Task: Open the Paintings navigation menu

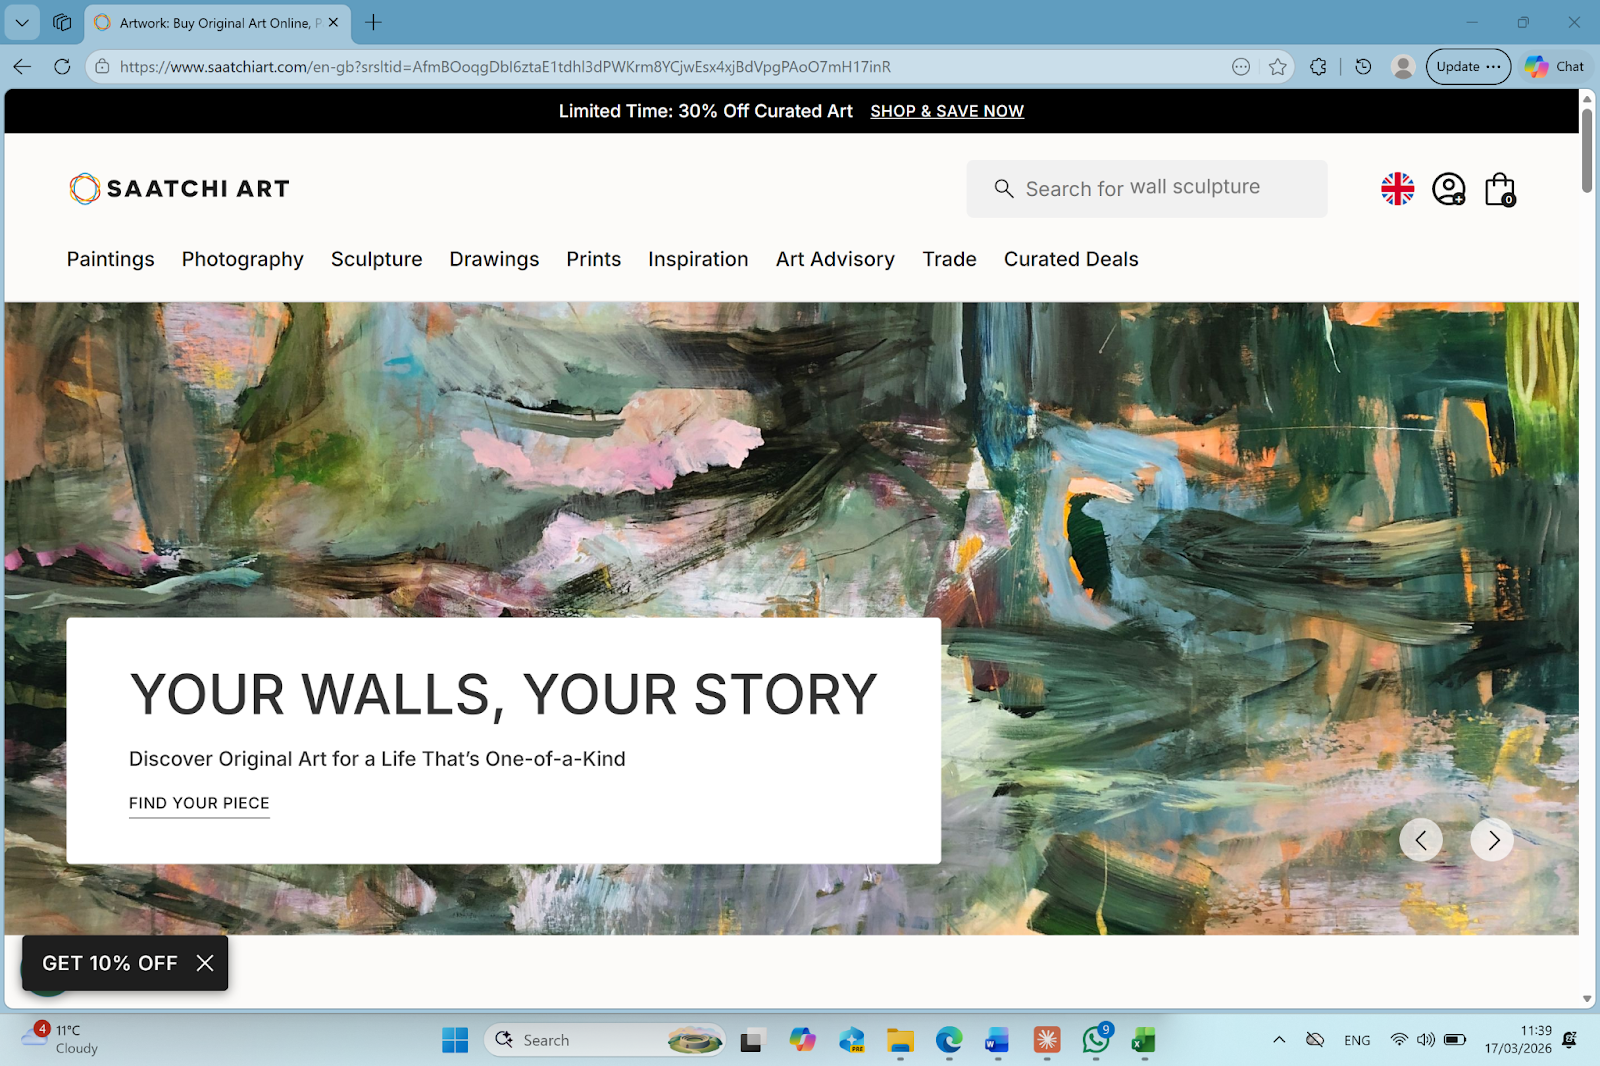Action: [110, 259]
